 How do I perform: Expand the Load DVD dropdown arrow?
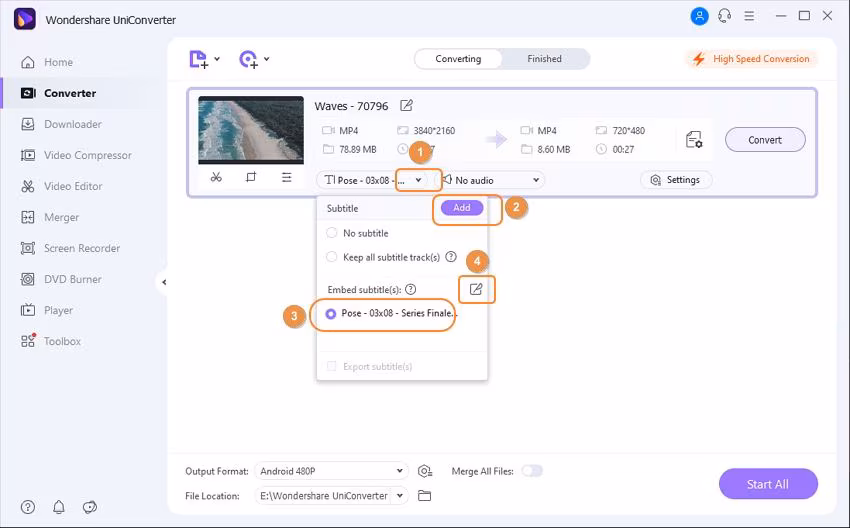click(x=267, y=59)
